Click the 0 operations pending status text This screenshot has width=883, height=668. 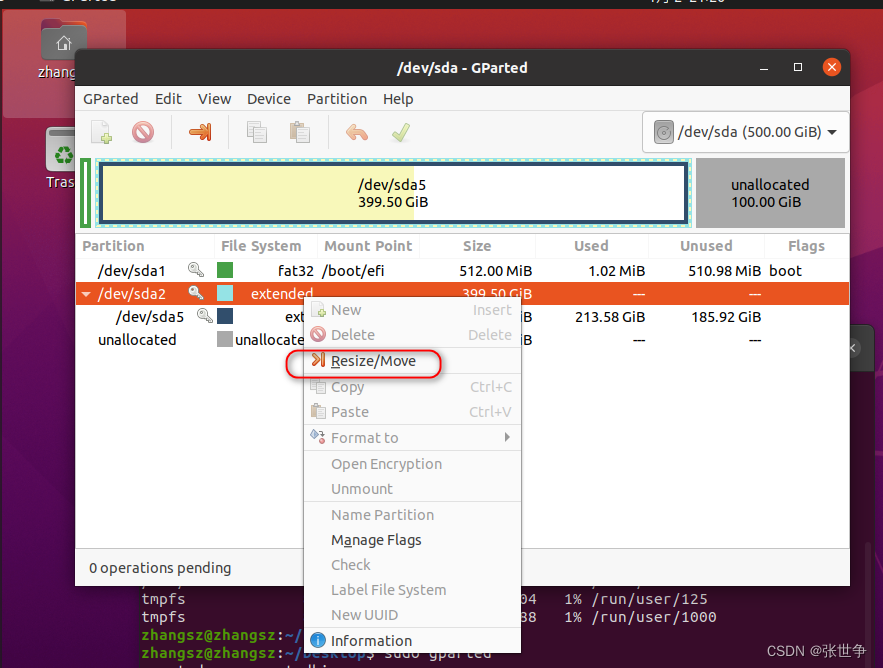[160, 568]
